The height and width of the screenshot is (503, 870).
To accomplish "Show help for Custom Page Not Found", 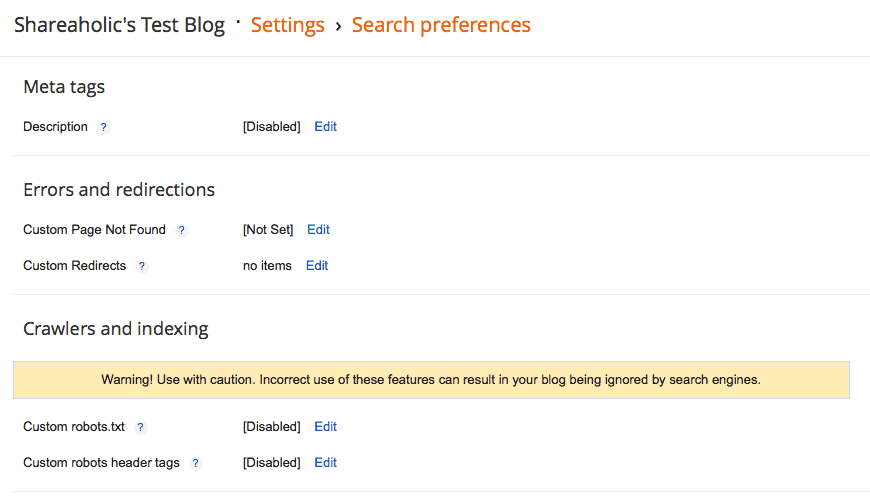I will pyautogui.click(x=181, y=231).
